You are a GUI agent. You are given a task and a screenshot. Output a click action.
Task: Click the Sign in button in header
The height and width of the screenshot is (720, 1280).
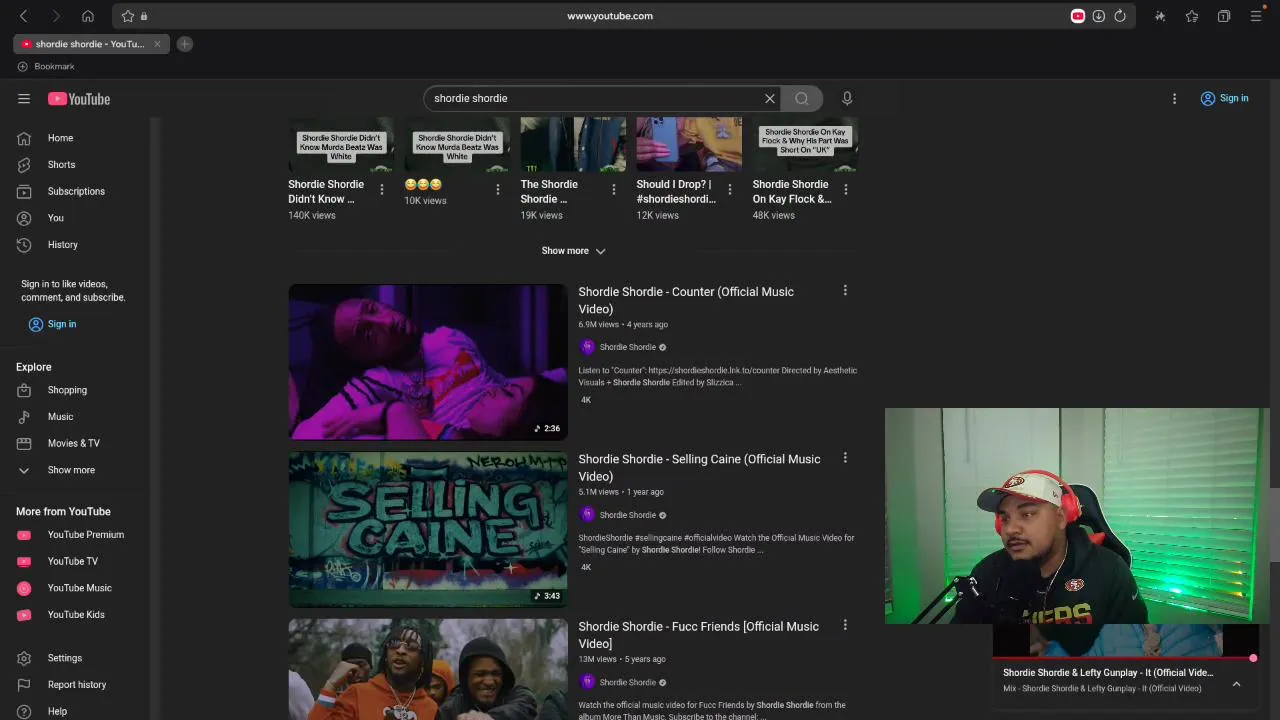point(1225,98)
